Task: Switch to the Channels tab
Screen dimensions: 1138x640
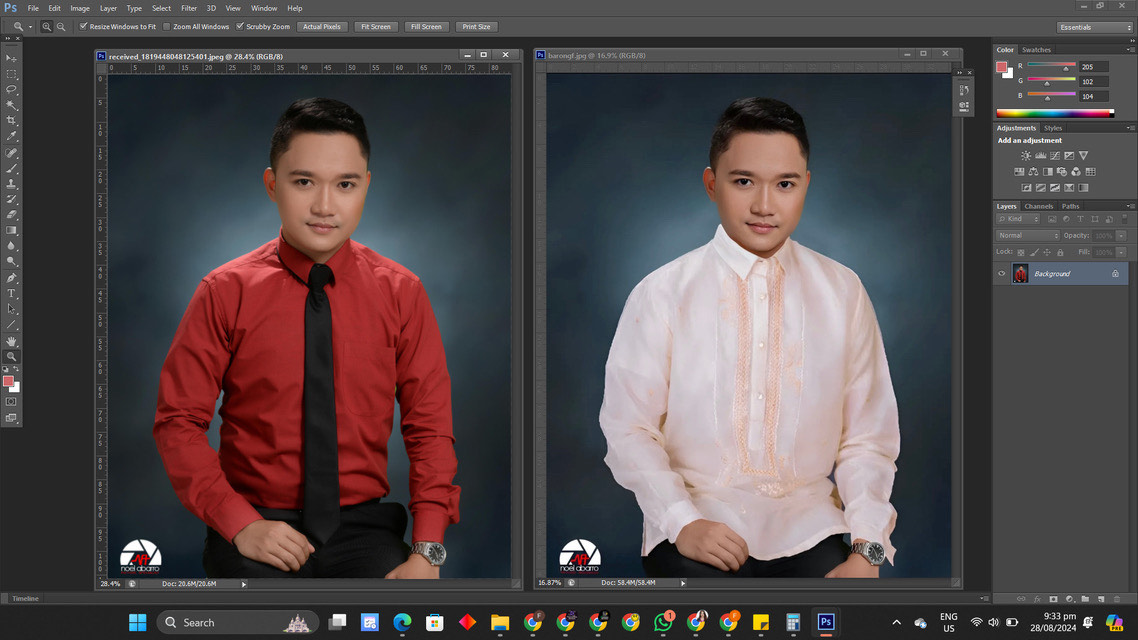Action: click(1039, 206)
